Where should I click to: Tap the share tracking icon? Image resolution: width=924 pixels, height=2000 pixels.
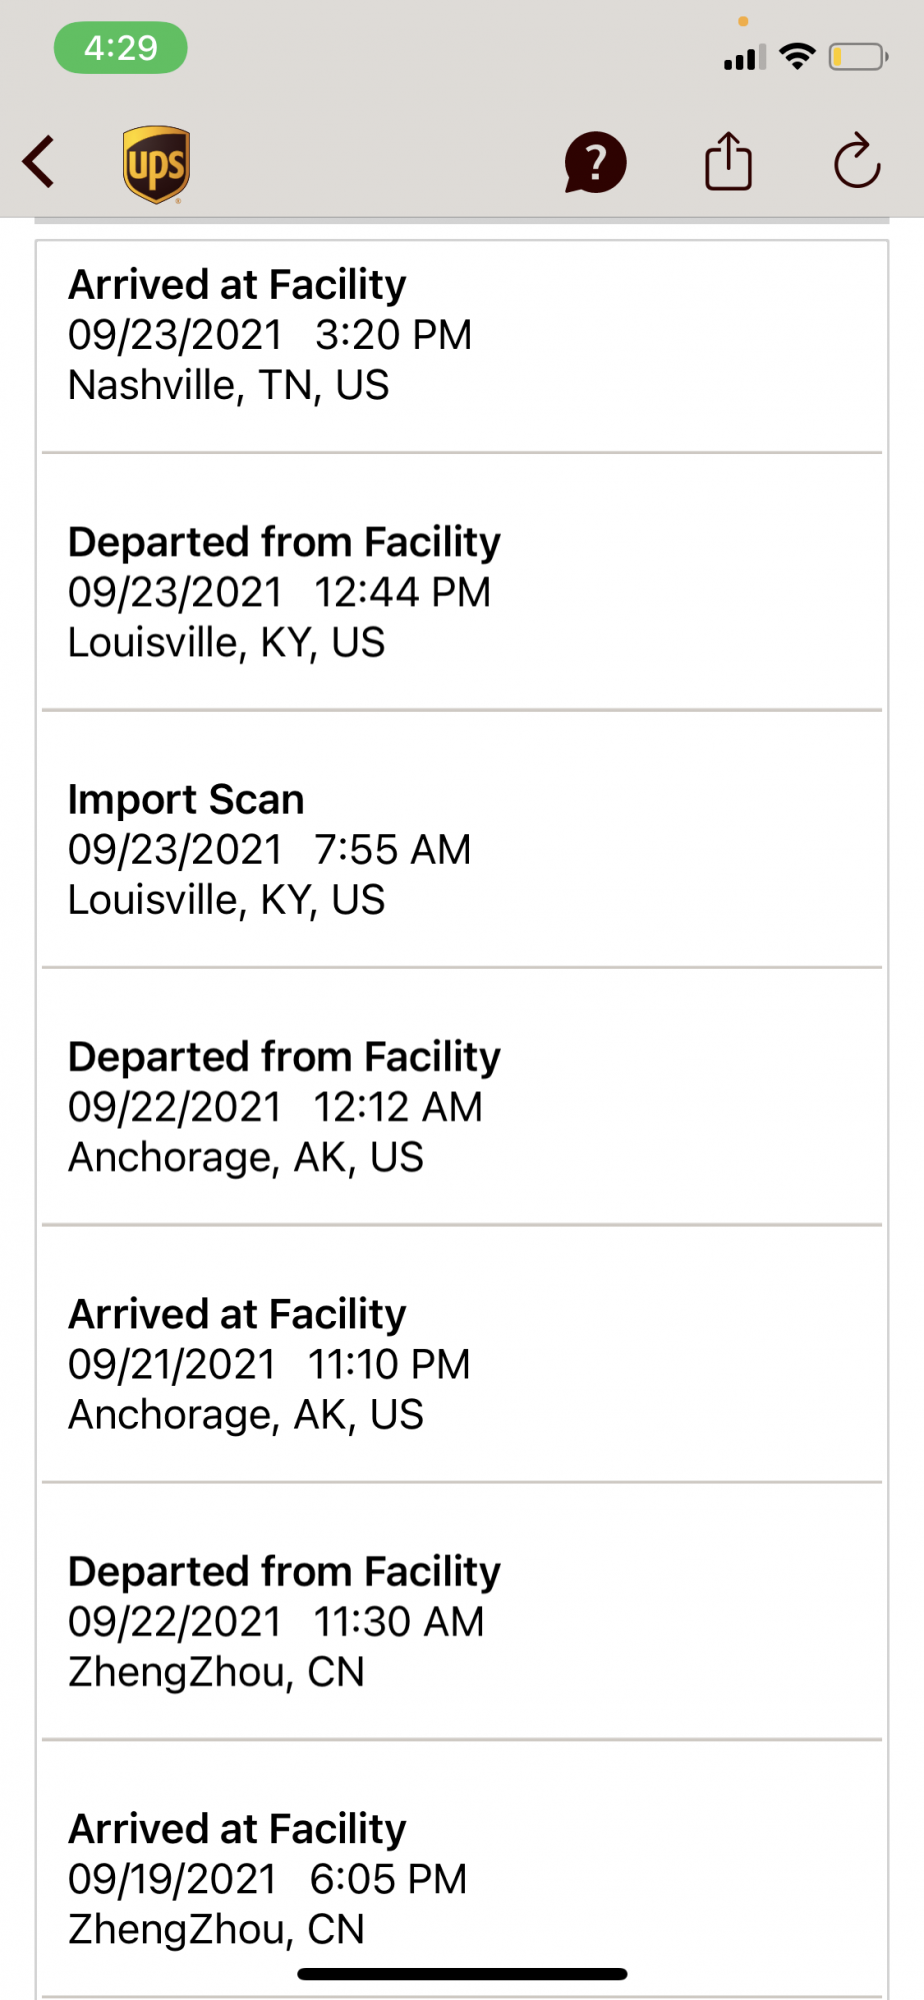click(x=728, y=161)
